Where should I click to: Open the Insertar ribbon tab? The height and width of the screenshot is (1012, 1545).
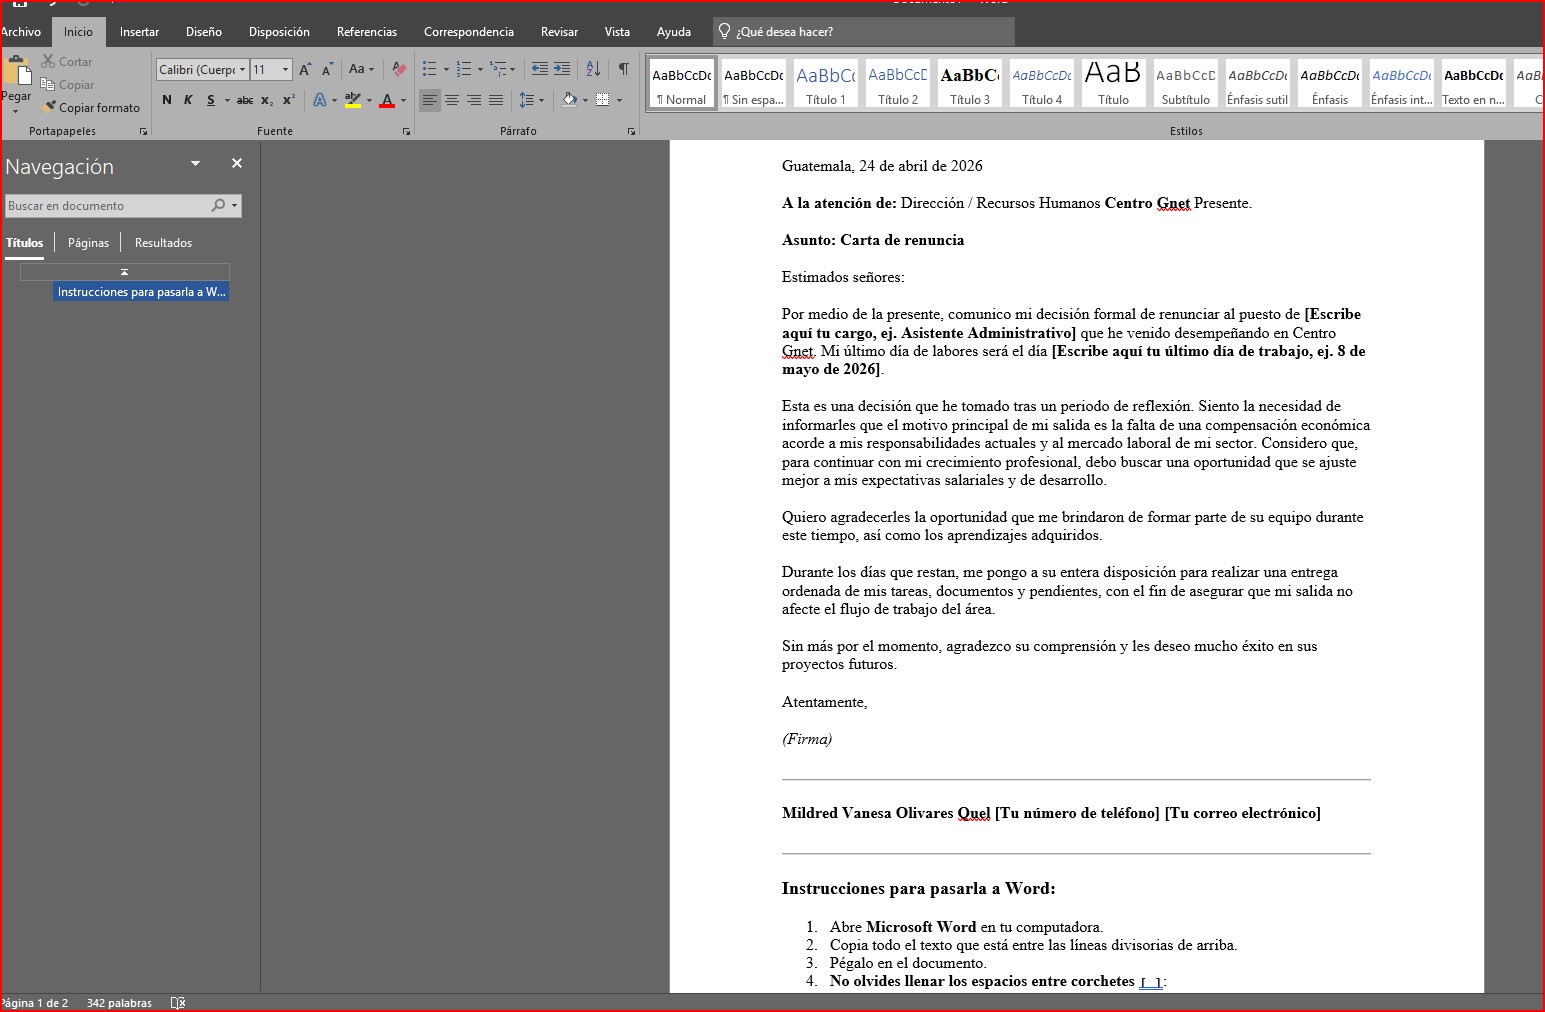point(139,32)
